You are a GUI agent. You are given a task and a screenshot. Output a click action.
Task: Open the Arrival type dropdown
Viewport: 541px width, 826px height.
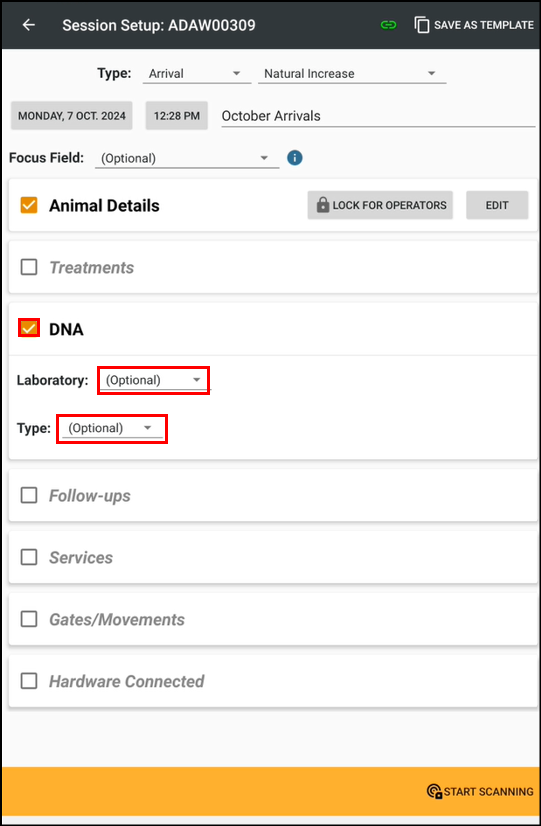tap(196, 74)
